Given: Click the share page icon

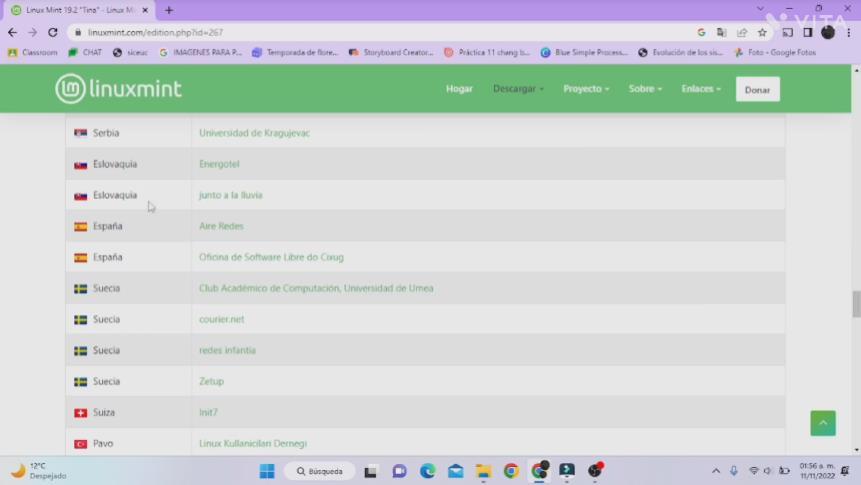Looking at the screenshot, I should click(x=742, y=33).
